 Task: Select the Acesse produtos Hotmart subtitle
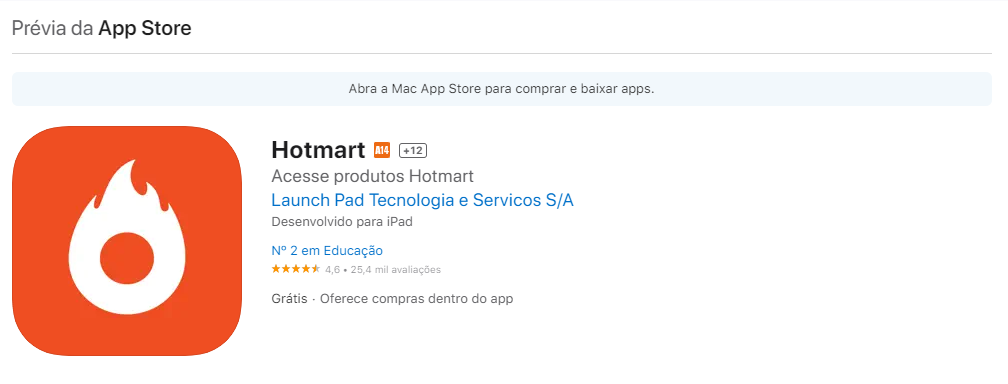pyautogui.click(x=372, y=176)
